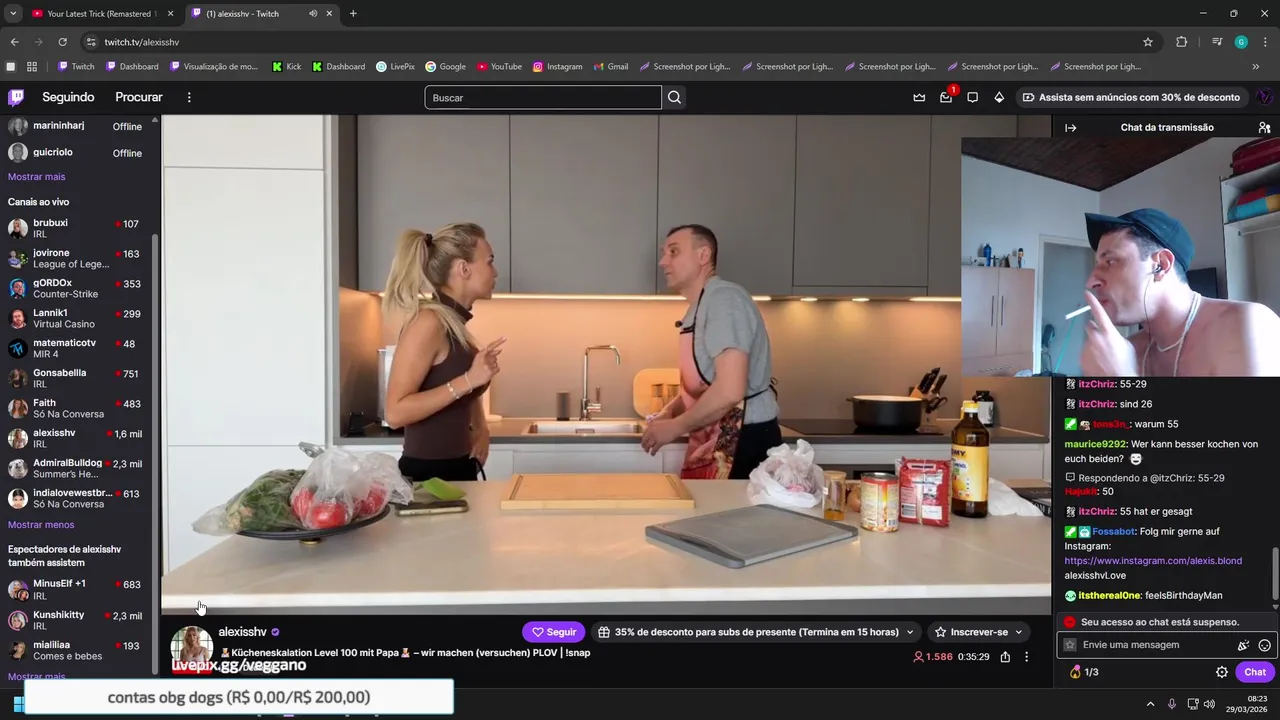Click the Bits cheer icon in chat input
This screenshot has width=1280, height=720.
[1244, 645]
